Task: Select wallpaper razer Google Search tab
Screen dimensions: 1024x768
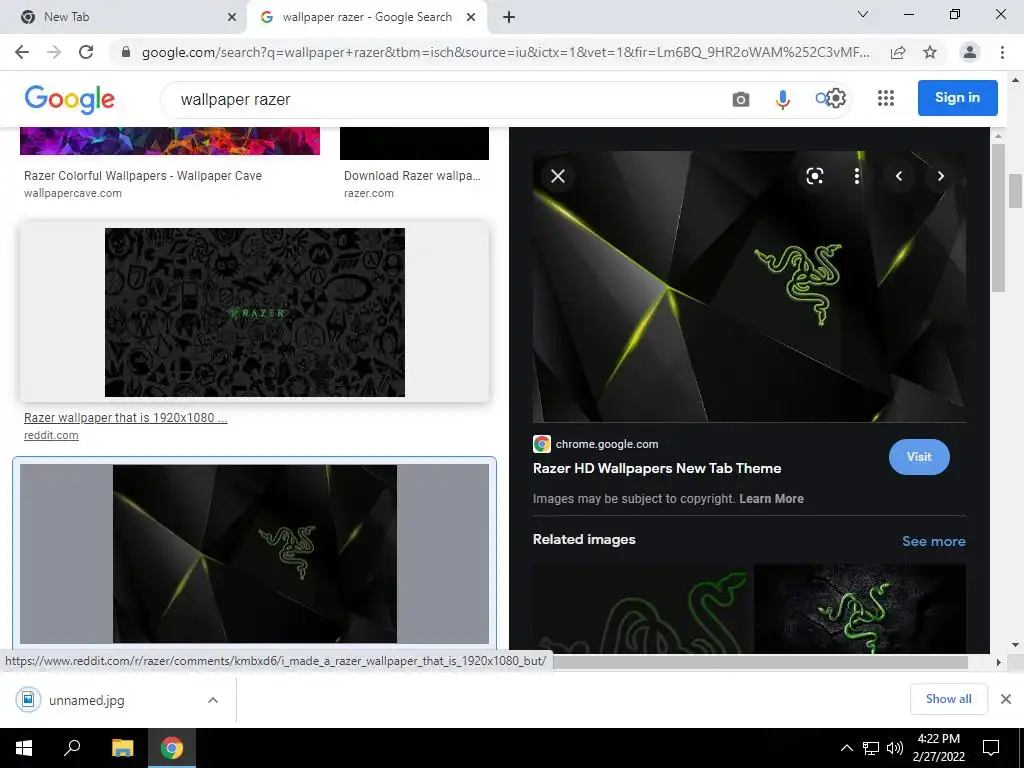Action: coord(366,17)
